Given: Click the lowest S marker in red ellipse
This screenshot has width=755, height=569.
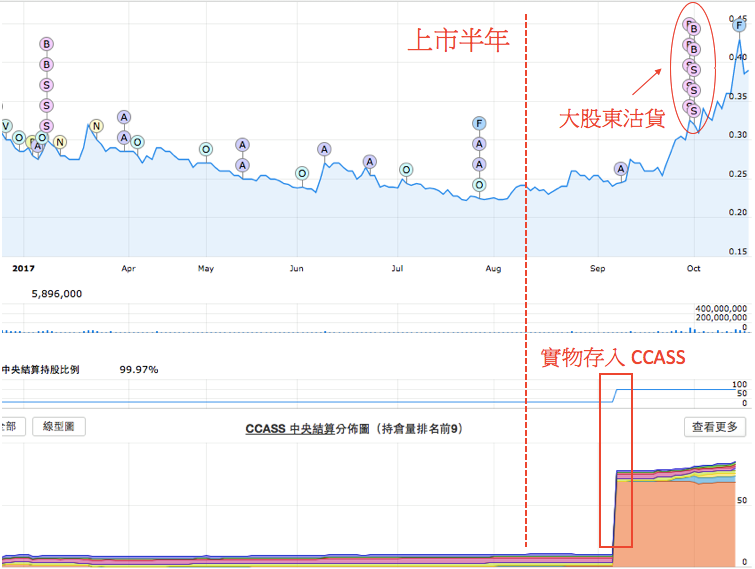Looking at the screenshot, I should point(694,110).
